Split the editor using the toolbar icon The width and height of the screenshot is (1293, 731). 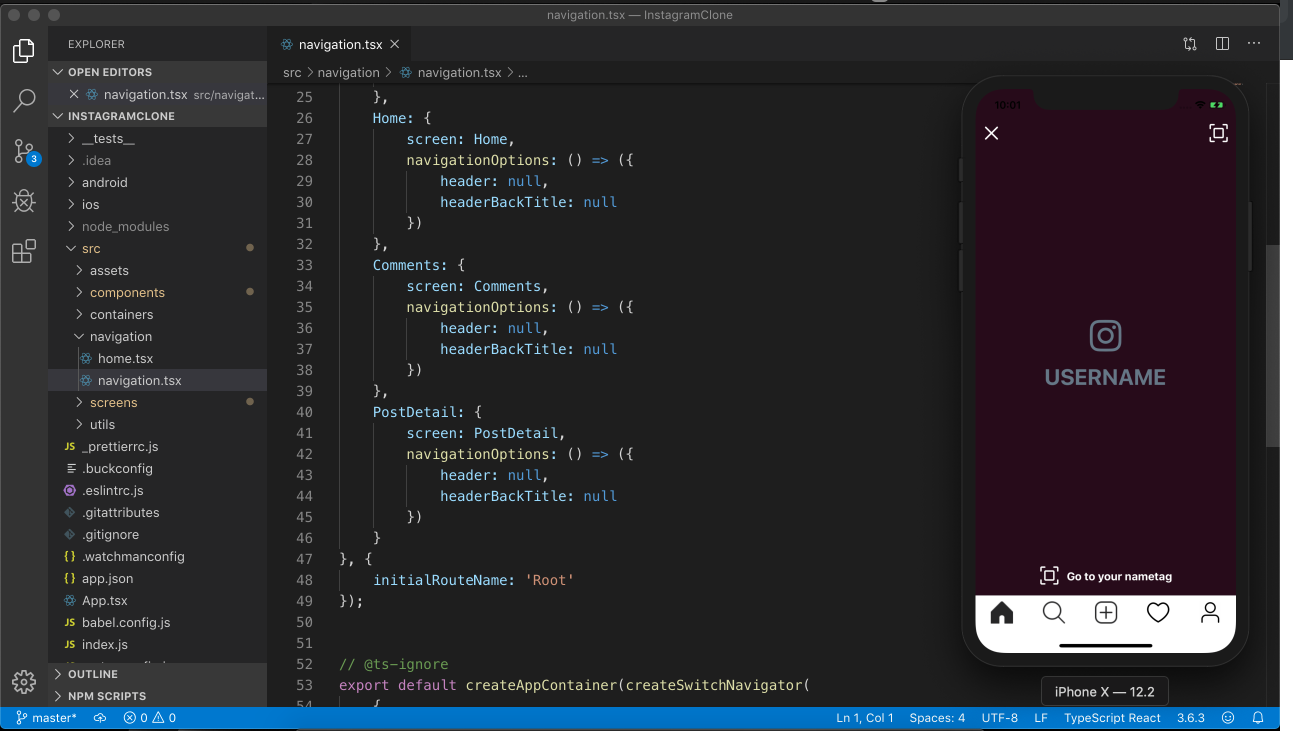coord(1221,43)
